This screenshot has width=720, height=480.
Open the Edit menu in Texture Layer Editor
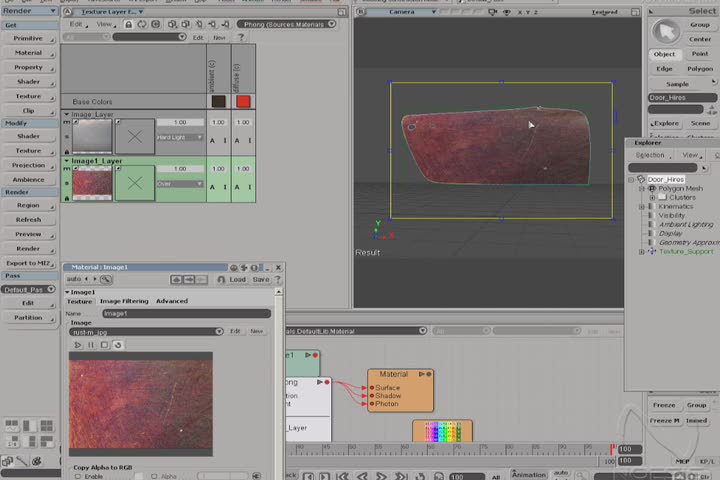(x=78, y=24)
